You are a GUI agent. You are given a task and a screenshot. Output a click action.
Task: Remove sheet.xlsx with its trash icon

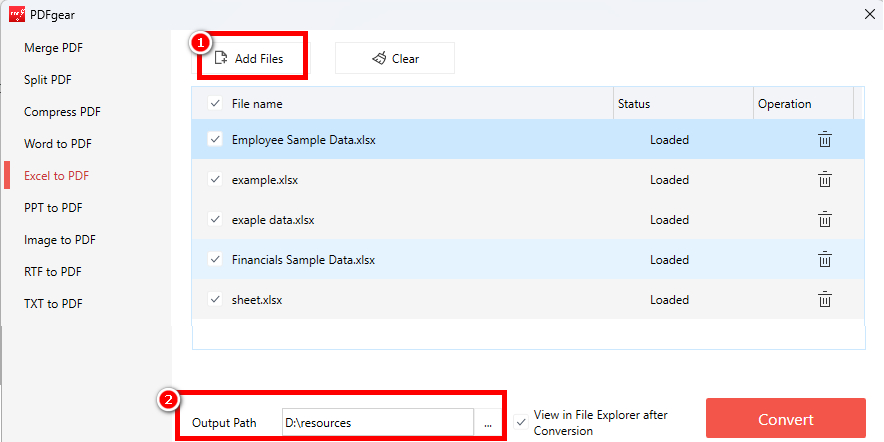pyautogui.click(x=824, y=299)
